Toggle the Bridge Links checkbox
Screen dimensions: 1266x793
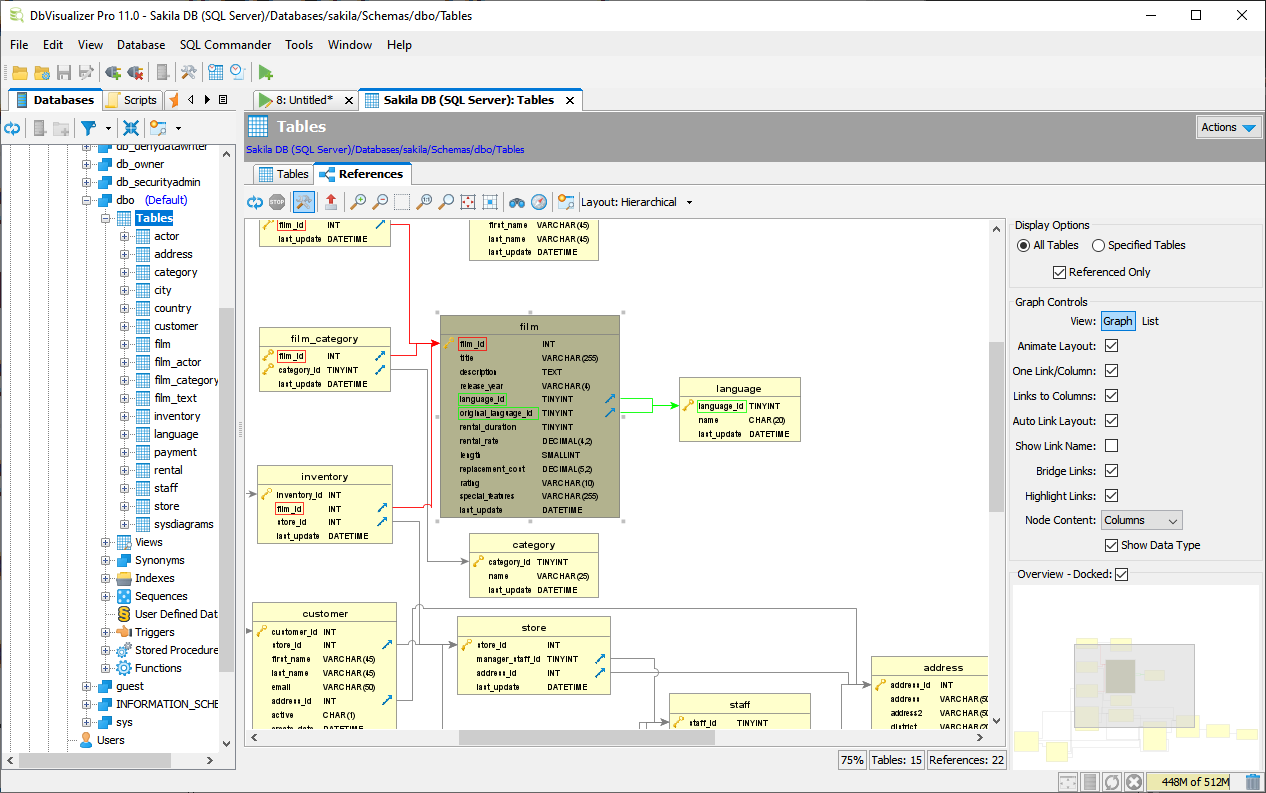point(1111,471)
